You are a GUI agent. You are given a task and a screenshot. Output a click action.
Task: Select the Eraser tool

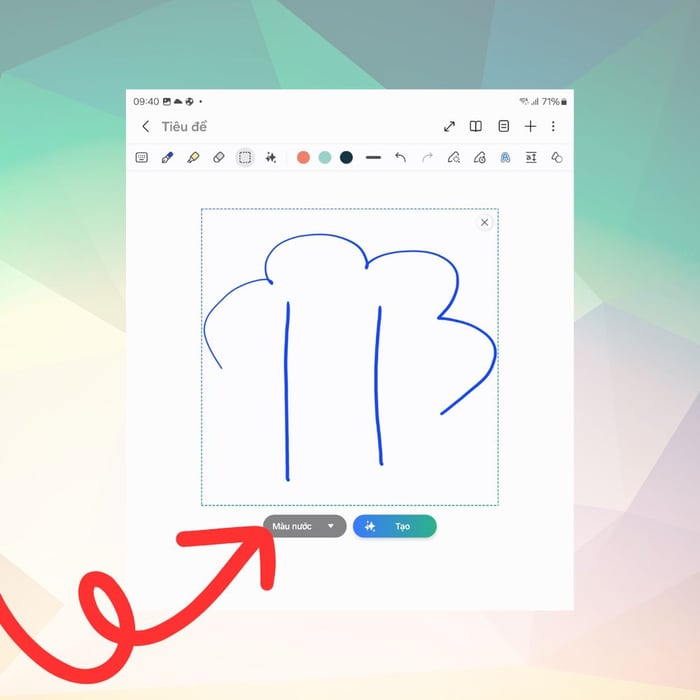point(219,157)
